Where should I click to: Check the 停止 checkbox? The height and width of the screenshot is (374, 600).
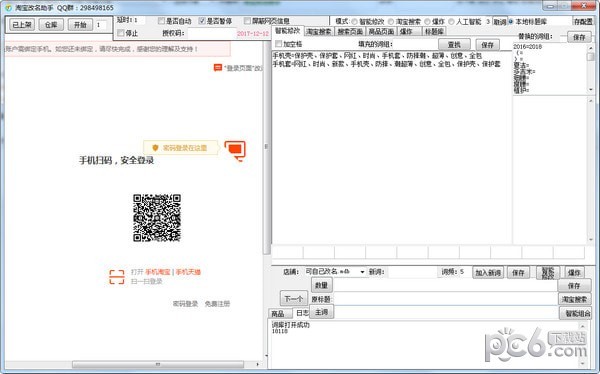click(121, 33)
